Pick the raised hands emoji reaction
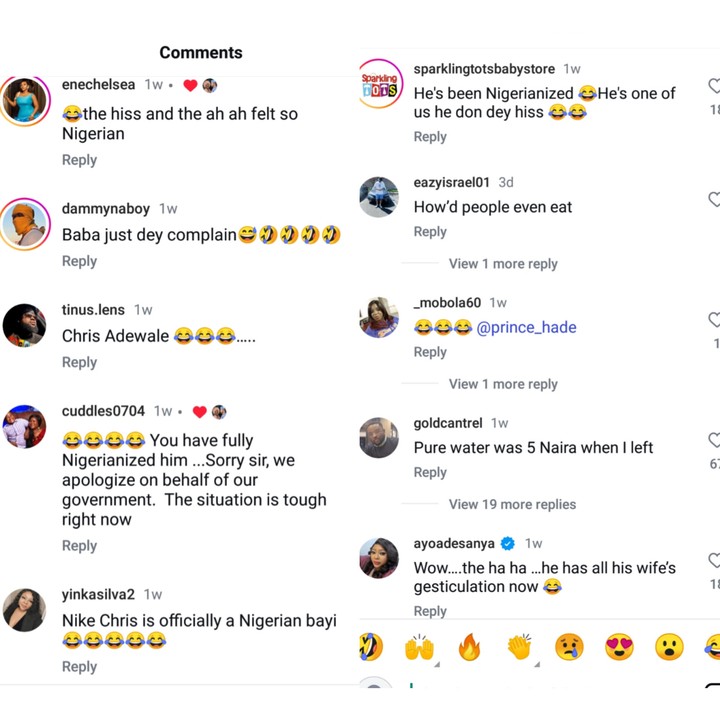The image size is (720, 720). coord(419,648)
